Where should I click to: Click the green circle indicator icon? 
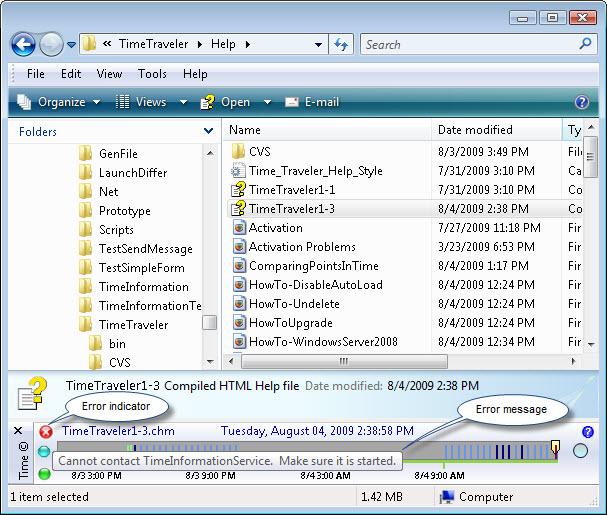pos(45,474)
